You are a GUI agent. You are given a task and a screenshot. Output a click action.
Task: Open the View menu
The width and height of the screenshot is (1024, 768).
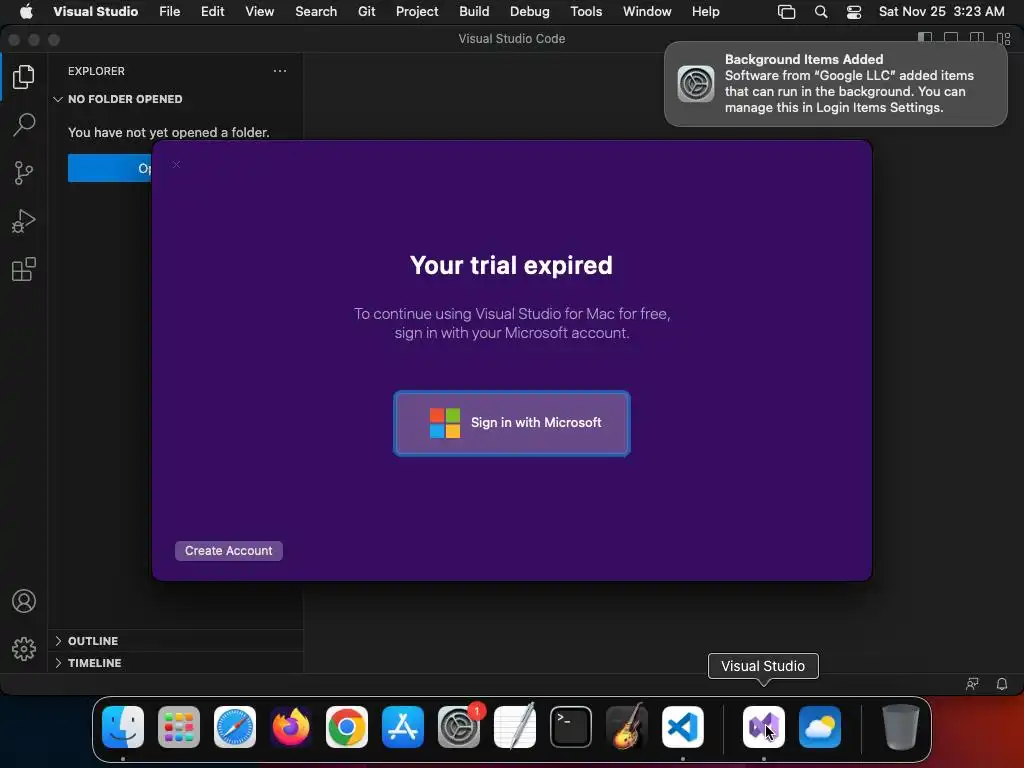tap(259, 11)
